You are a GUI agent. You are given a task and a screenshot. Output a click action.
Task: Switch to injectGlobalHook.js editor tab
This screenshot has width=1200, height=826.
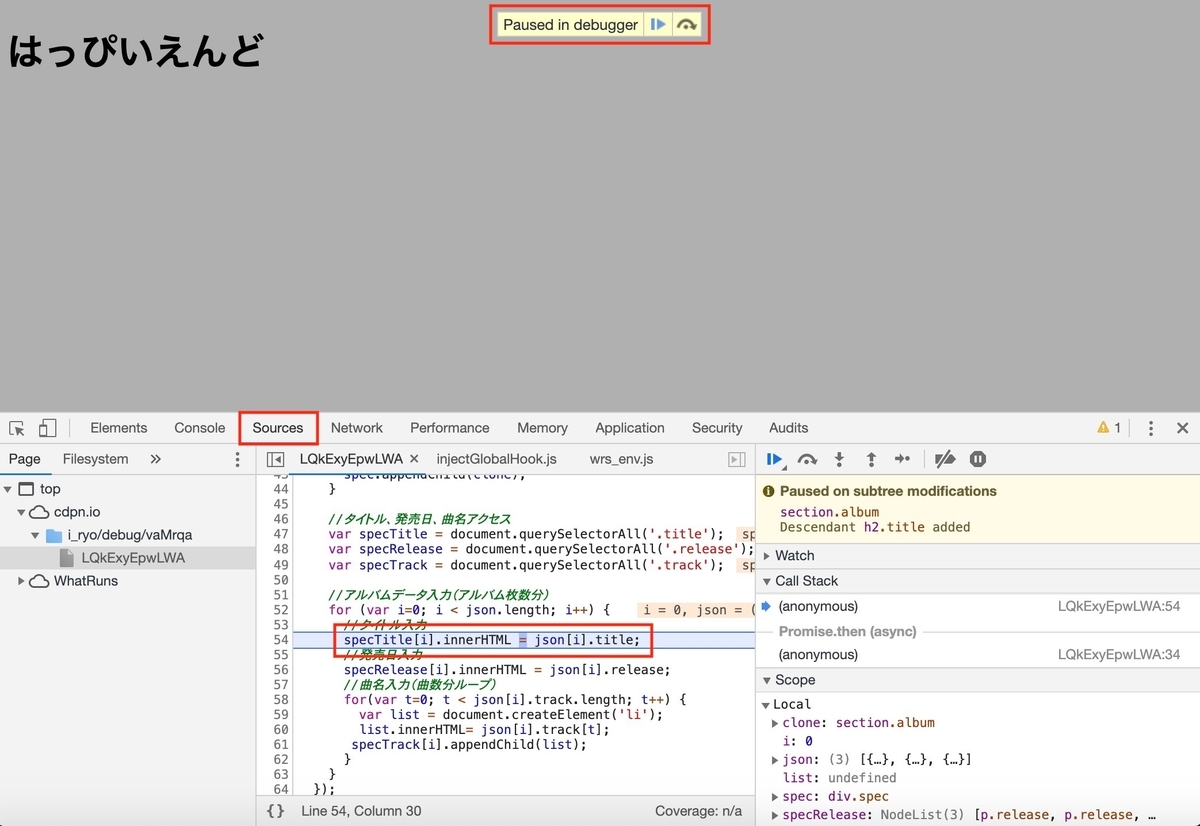click(x=497, y=459)
